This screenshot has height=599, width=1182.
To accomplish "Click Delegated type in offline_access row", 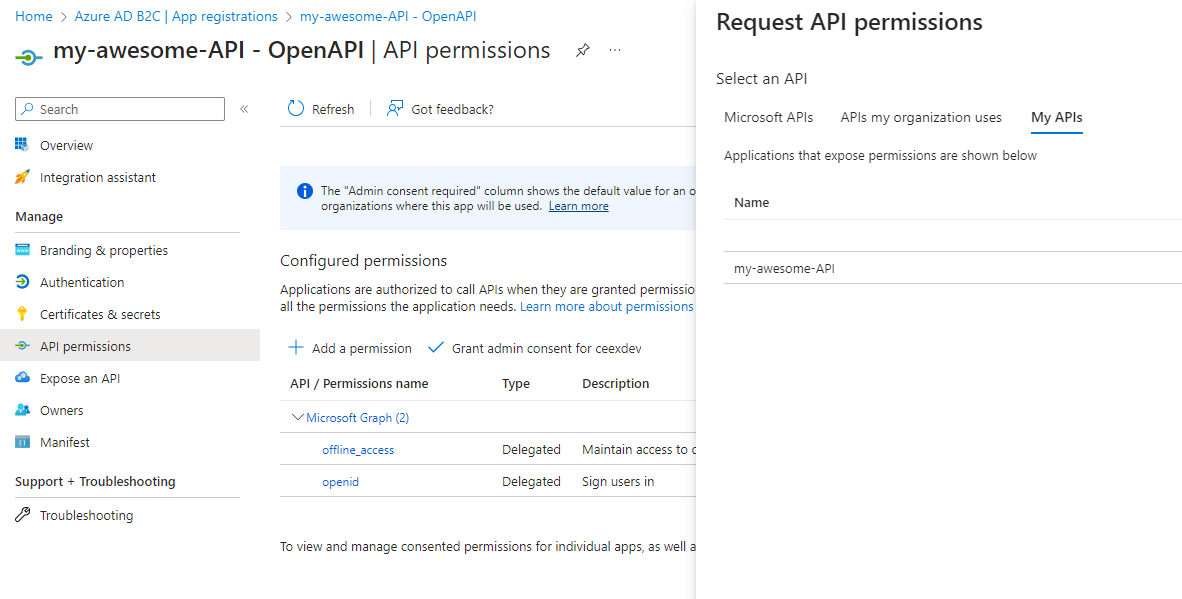I will 531,450.
